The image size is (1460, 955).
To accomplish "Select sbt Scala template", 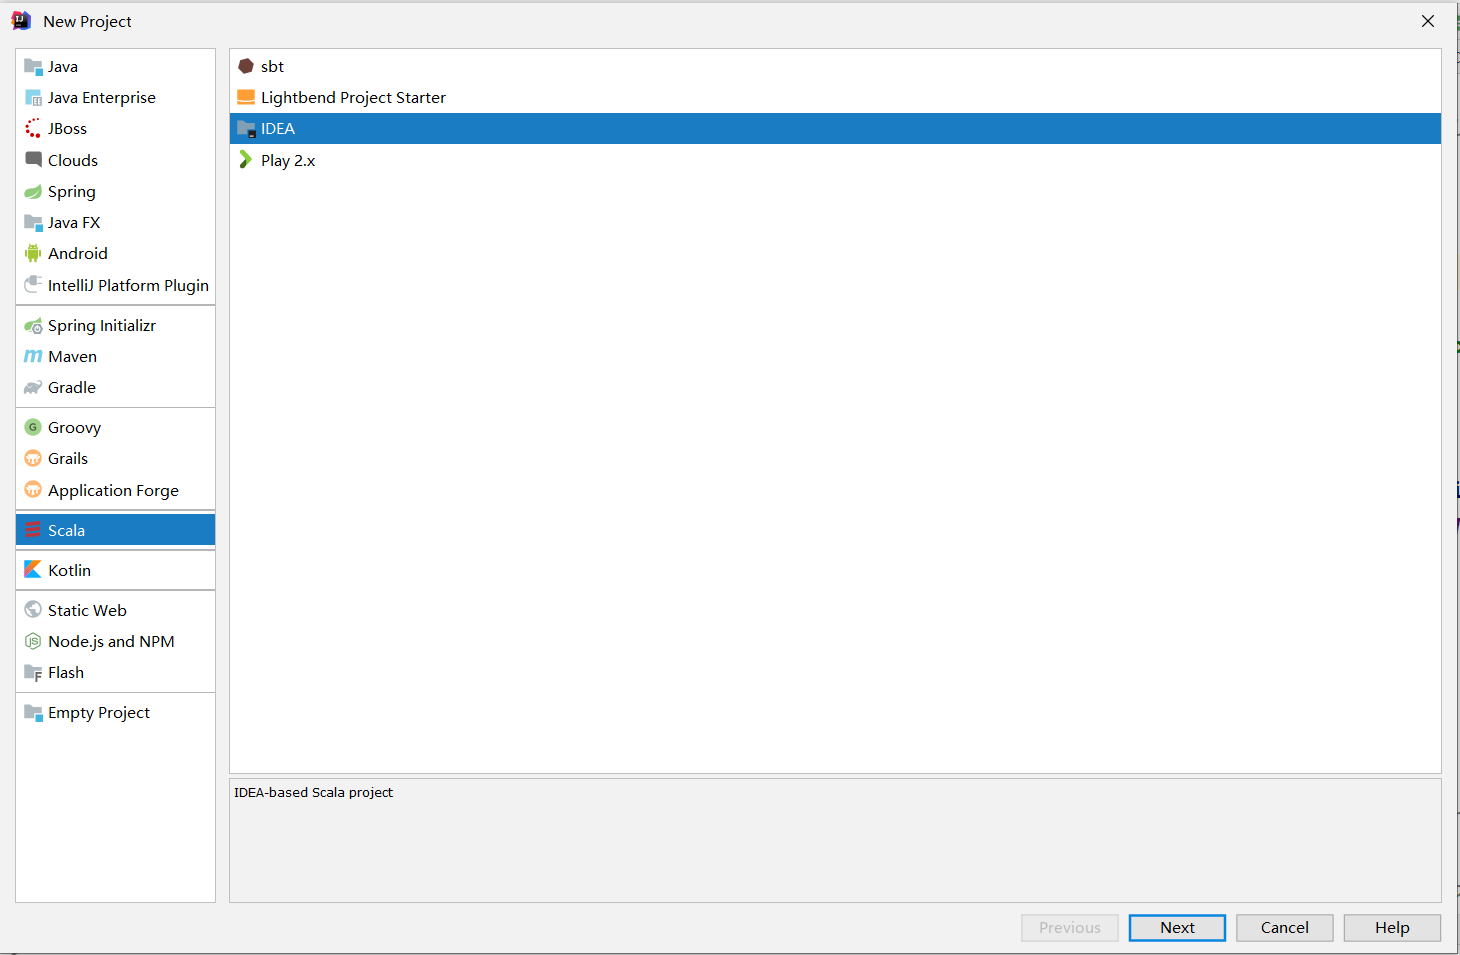I will tap(835, 66).
